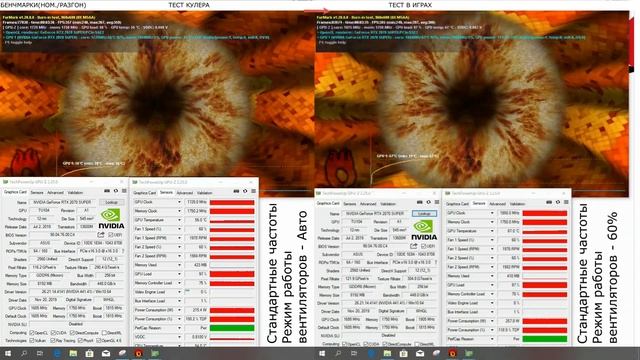This screenshot has width=640, height=360.
Task: Toggle UEFI checkbox in 60%-mode Graphics Card window
Action: (x=423, y=246)
